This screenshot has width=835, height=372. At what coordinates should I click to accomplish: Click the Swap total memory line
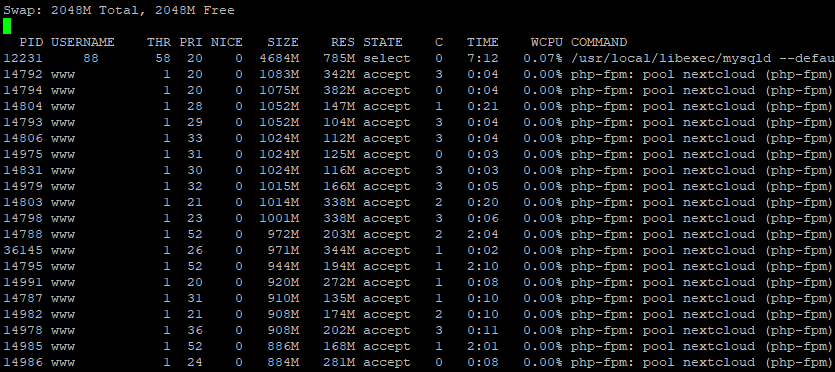pyautogui.click(x=119, y=10)
